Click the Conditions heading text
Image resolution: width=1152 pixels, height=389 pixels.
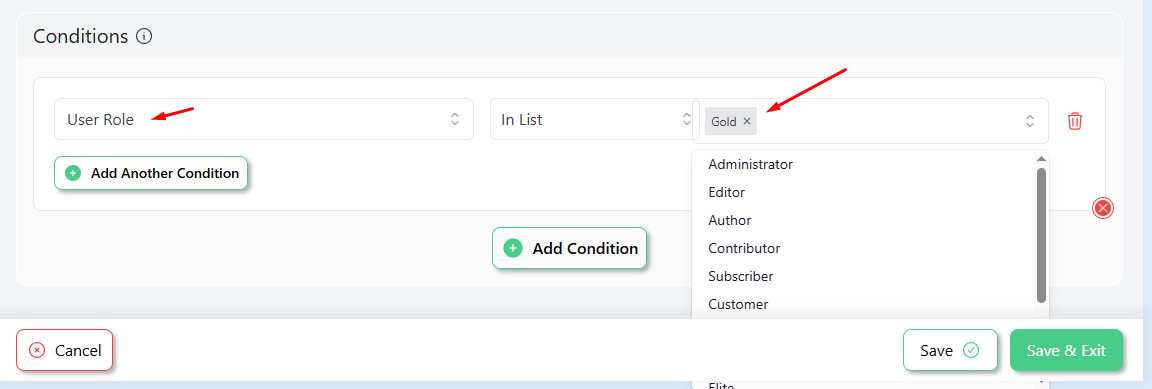point(81,36)
